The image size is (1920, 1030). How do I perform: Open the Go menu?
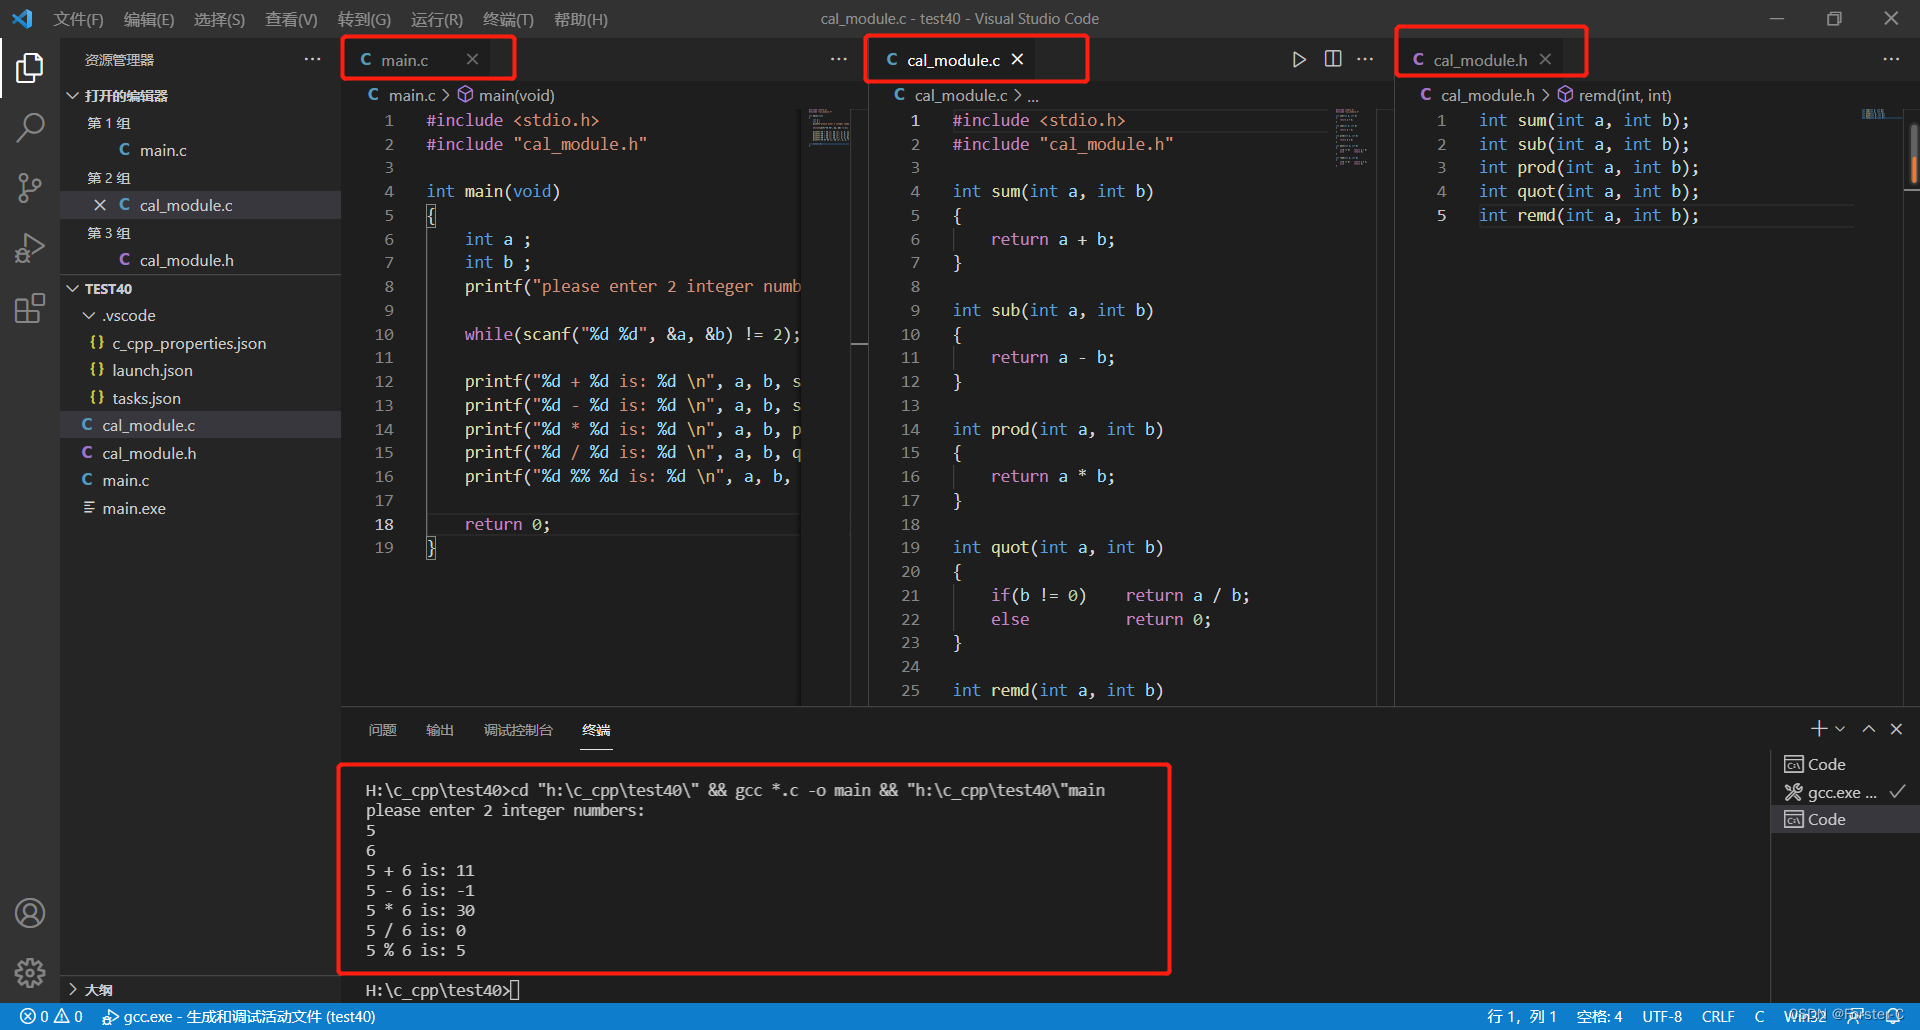pyautogui.click(x=364, y=19)
